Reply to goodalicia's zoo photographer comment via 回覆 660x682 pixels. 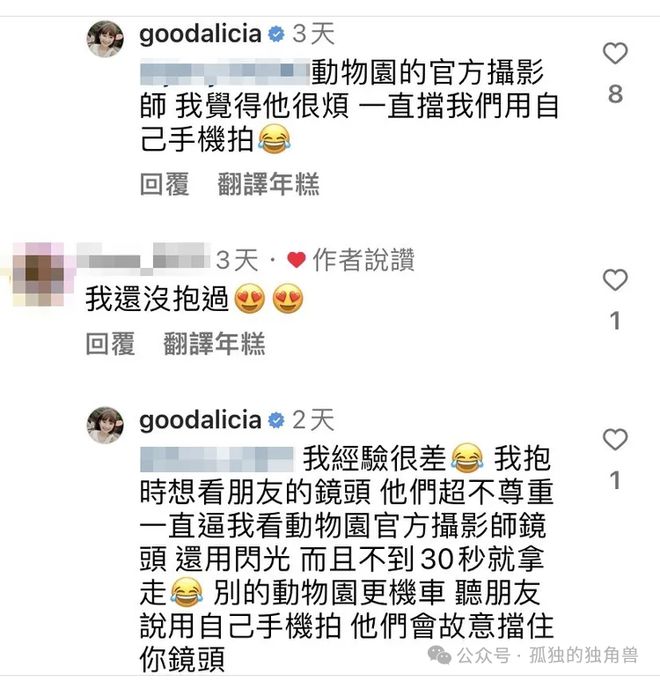point(164,184)
